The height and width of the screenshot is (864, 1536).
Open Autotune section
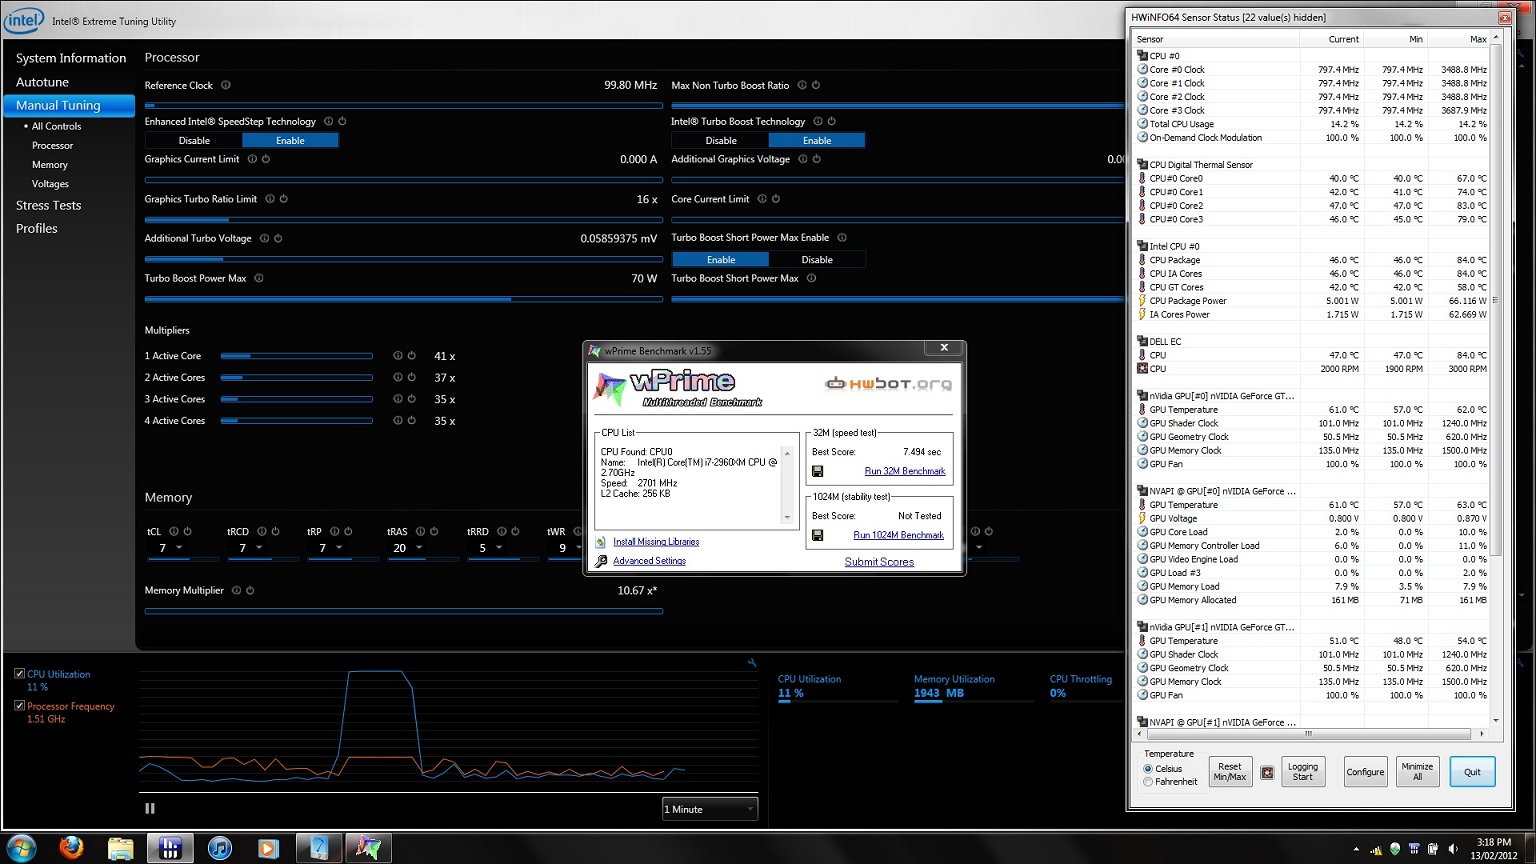42,82
